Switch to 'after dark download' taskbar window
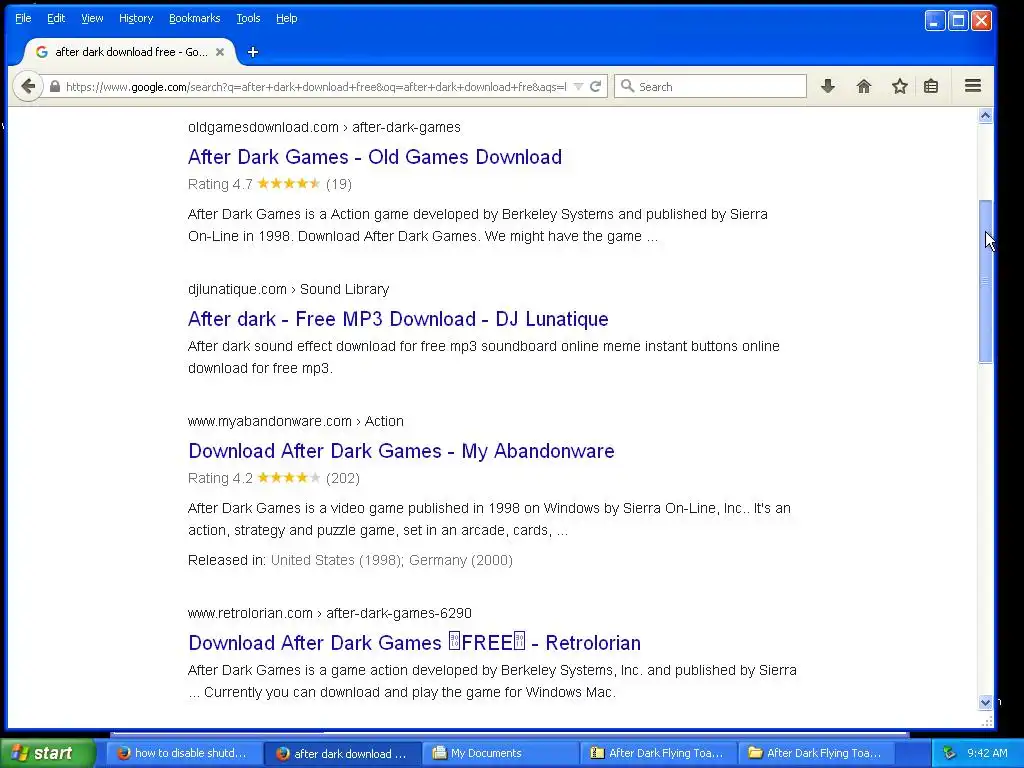This screenshot has width=1024, height=768. 343,753
